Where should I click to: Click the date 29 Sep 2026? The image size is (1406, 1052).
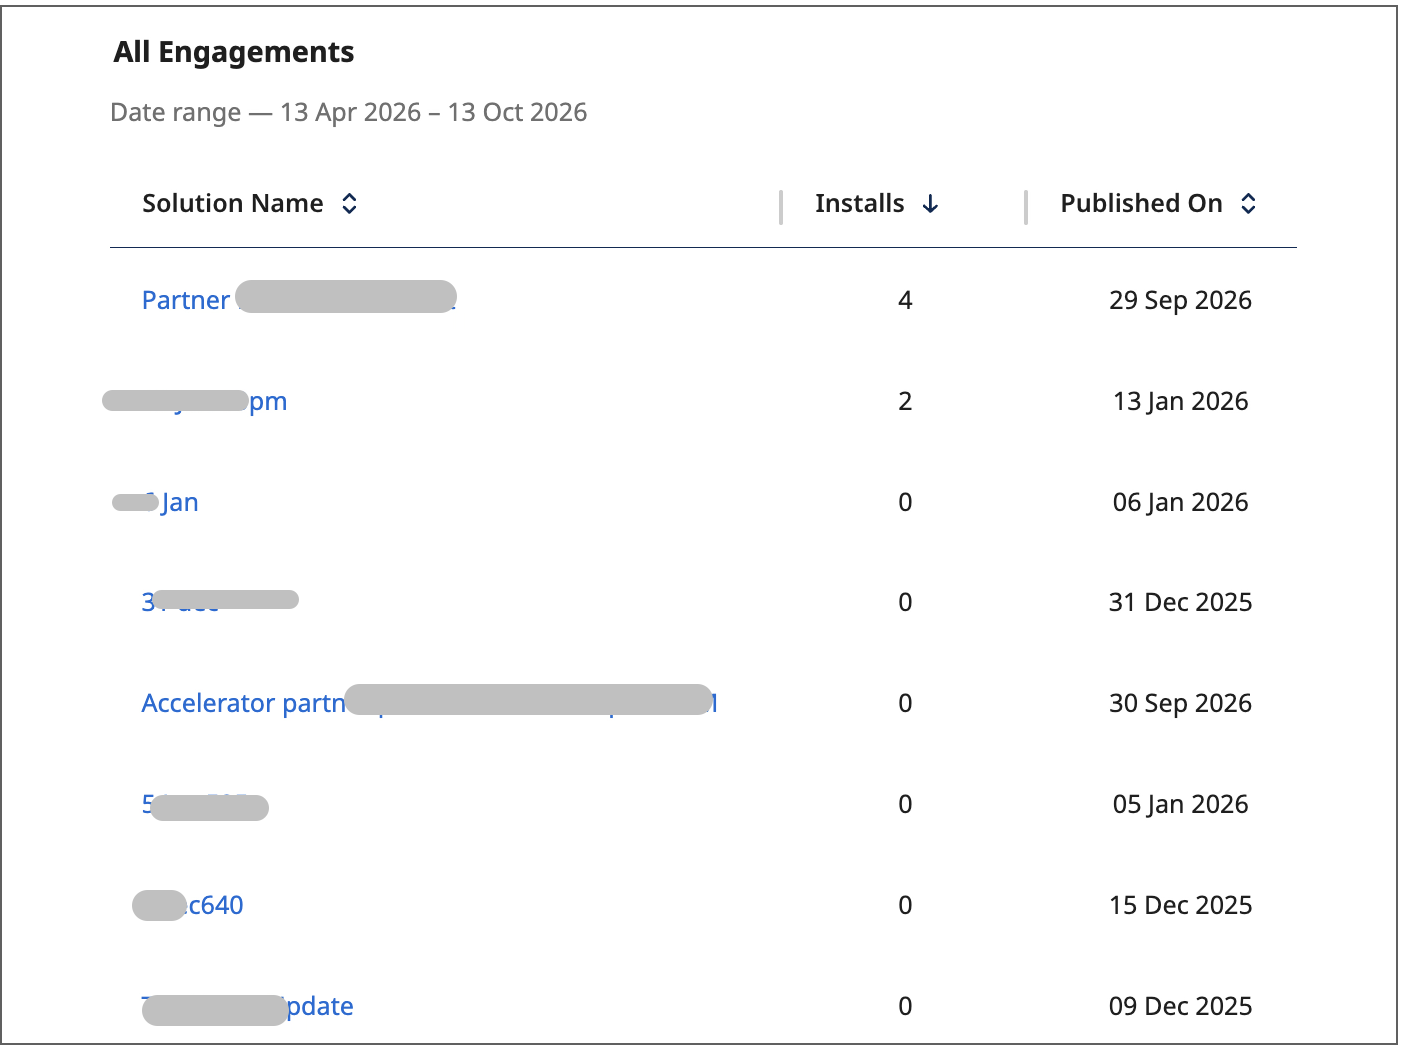pyautogui.click(x=1180, y=300)
